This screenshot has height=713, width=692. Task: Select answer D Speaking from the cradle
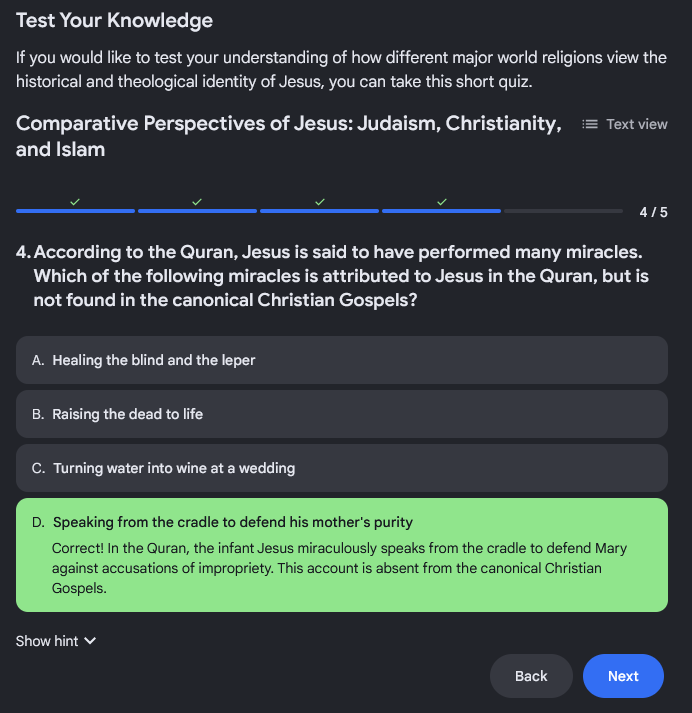pos(342,555)
